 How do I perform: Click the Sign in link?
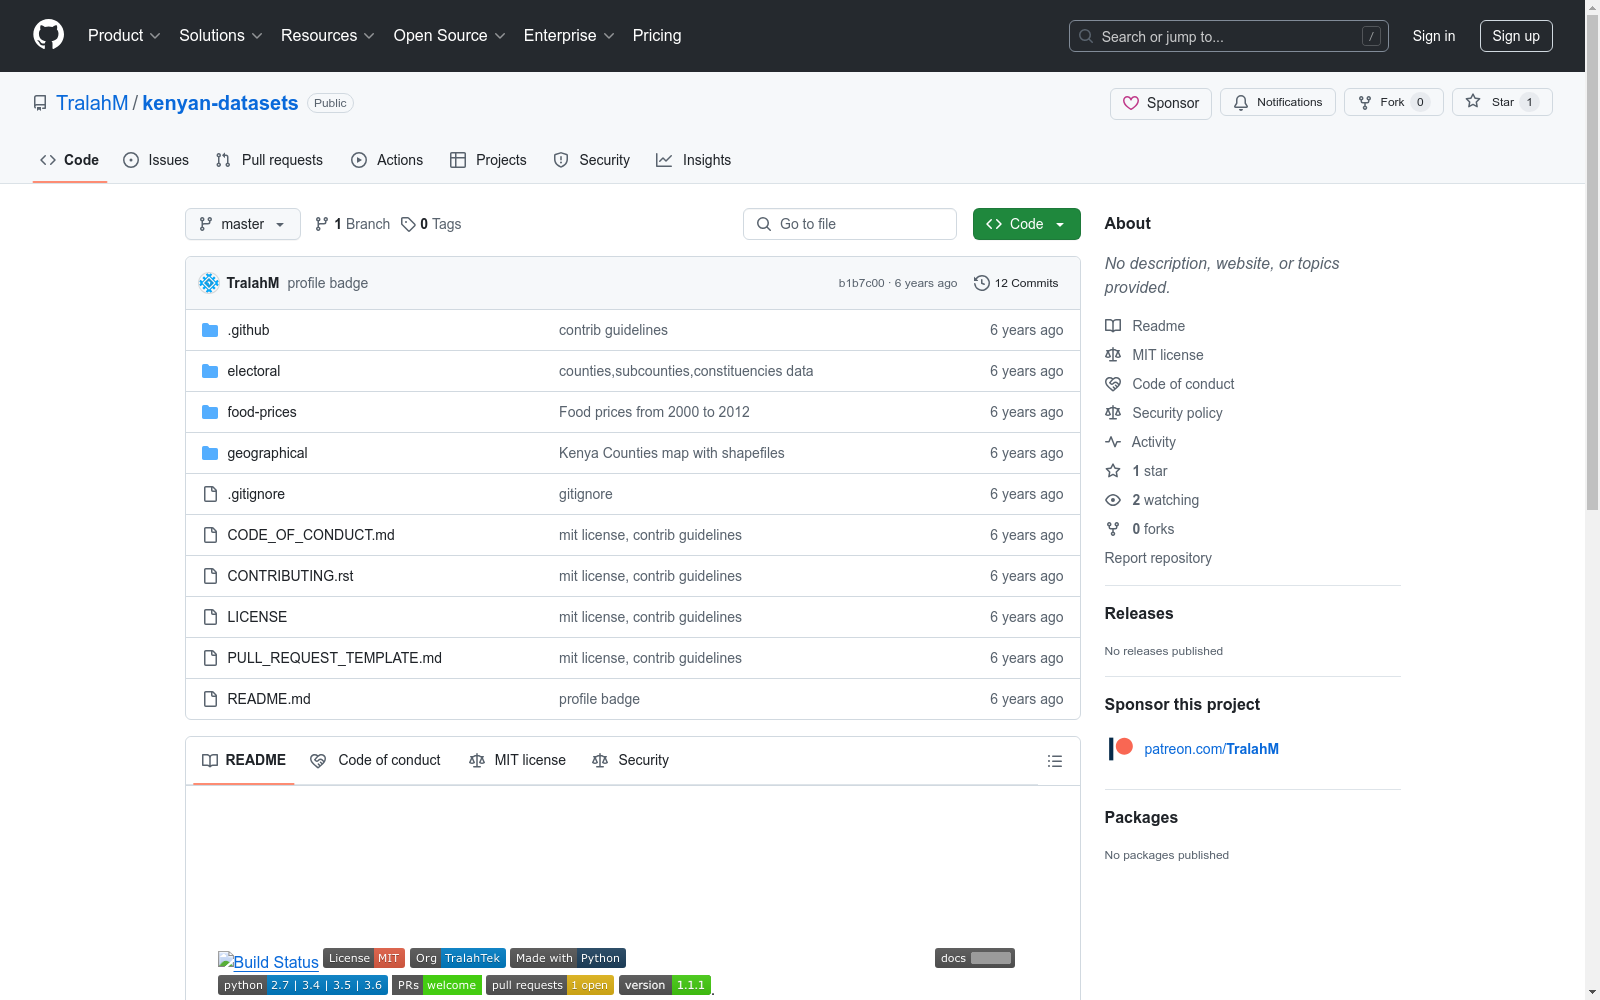coord(1434,36)
